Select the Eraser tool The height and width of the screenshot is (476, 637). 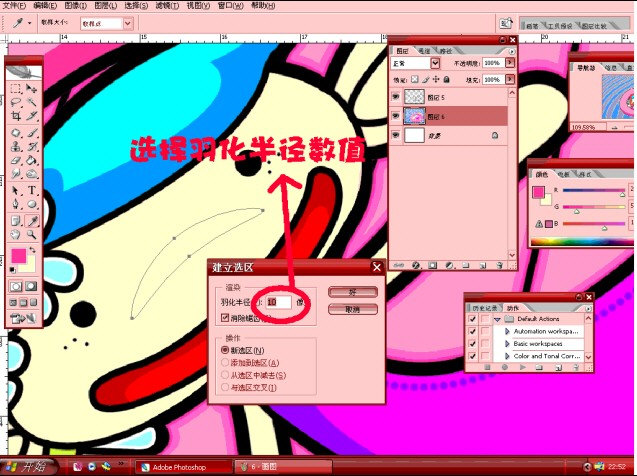(16, 160)
